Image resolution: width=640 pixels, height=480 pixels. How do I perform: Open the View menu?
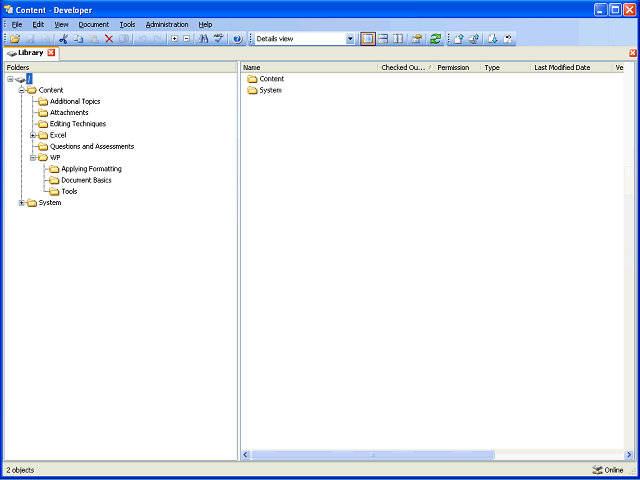pyautogui.click(x=62, y=24)
